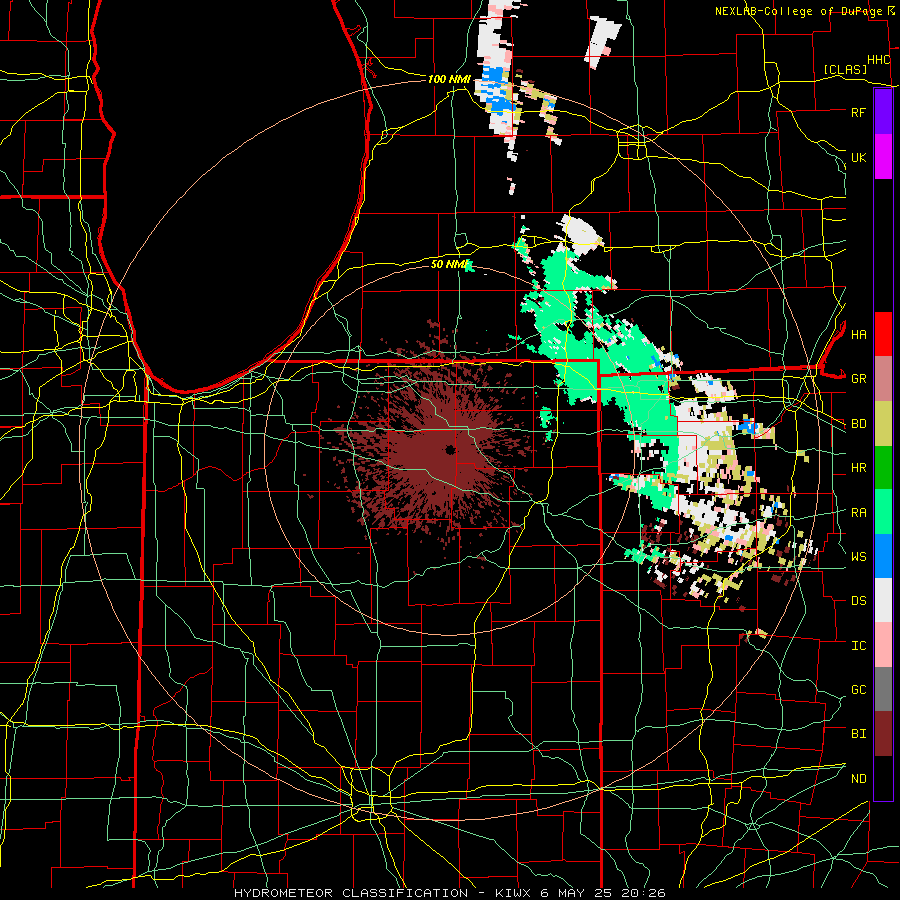The width and height of the screenshot is (900, 900).
Task: Click the UK label in legend
Action: pyautogui.click(x=858, y=157)
